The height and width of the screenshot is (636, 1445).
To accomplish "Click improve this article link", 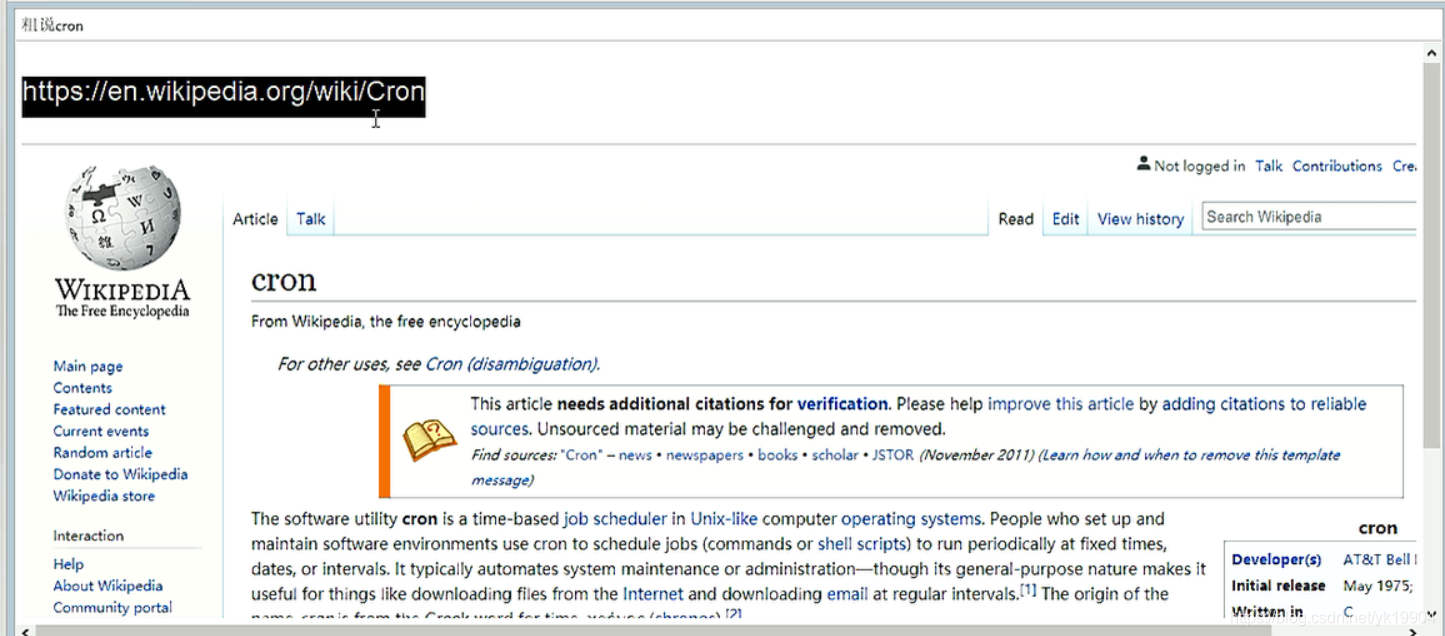I will 1061,404.
